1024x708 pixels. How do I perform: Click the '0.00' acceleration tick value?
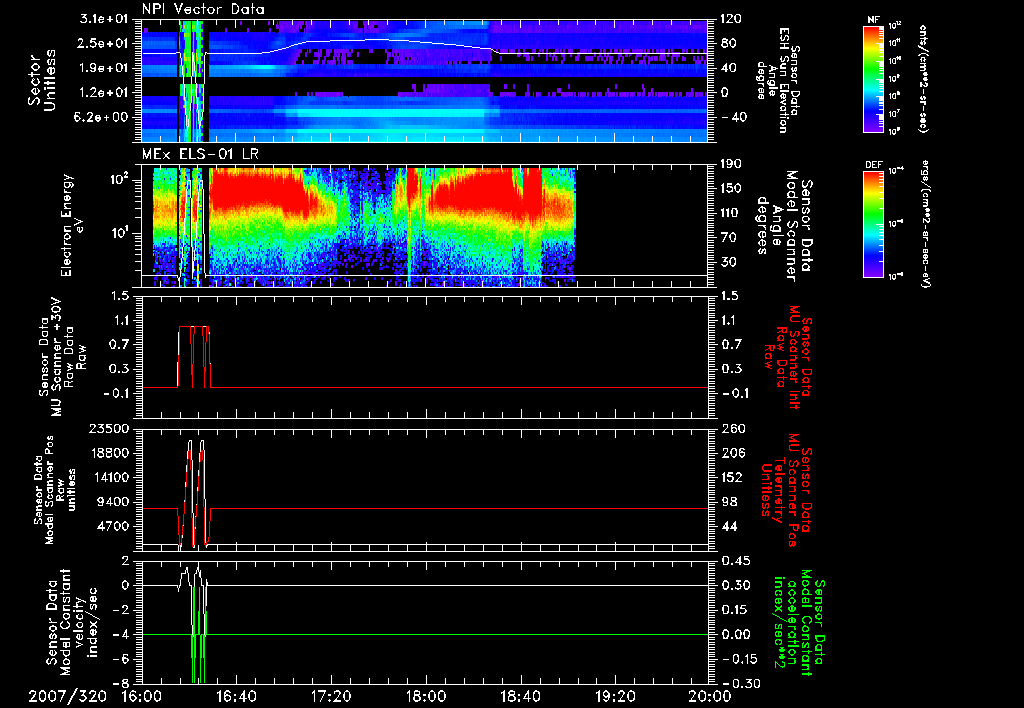point(734,635)
